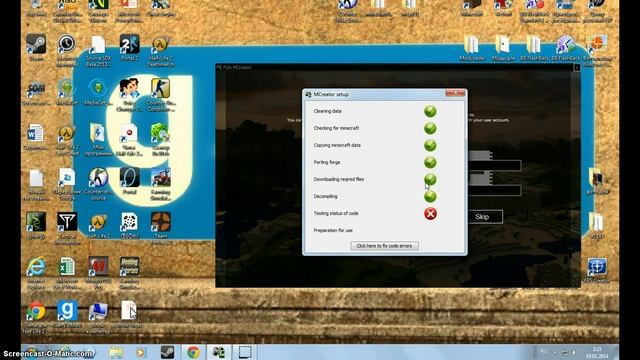Click the system tray clock
Viewport: 640px width, 360px height.
(597, 353)
